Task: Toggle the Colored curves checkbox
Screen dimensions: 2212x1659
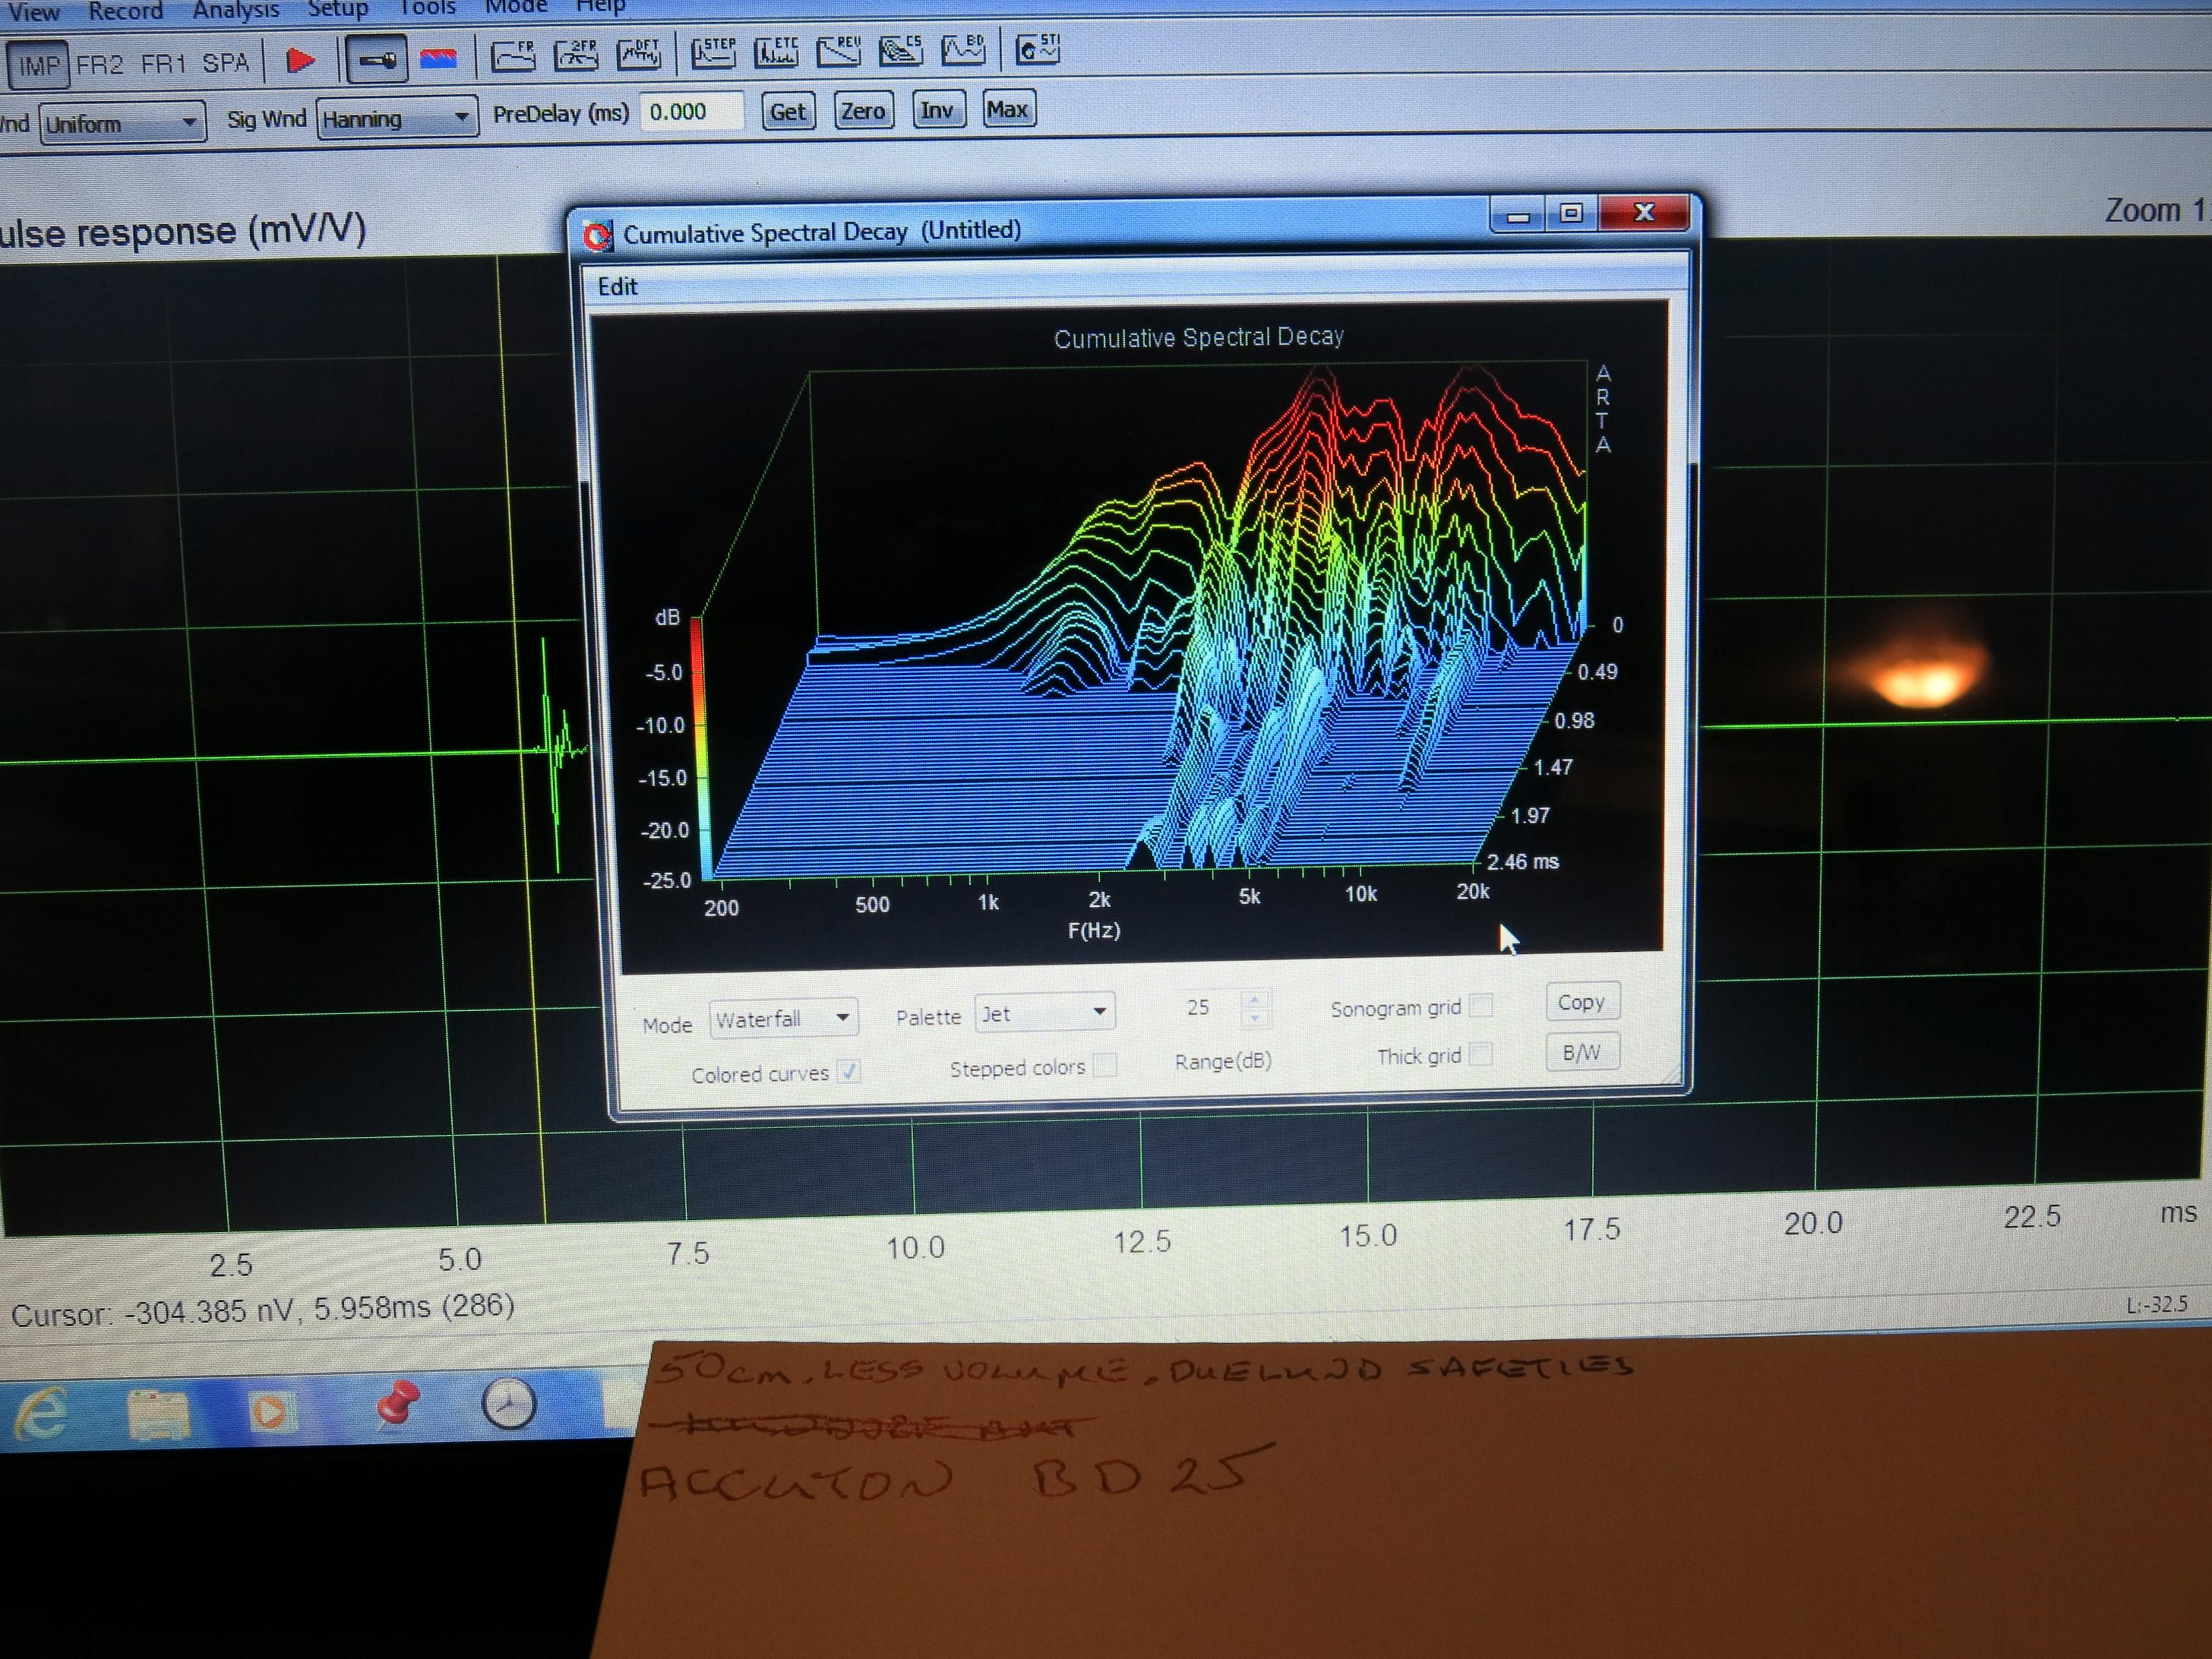Action: coord(848,1072)
